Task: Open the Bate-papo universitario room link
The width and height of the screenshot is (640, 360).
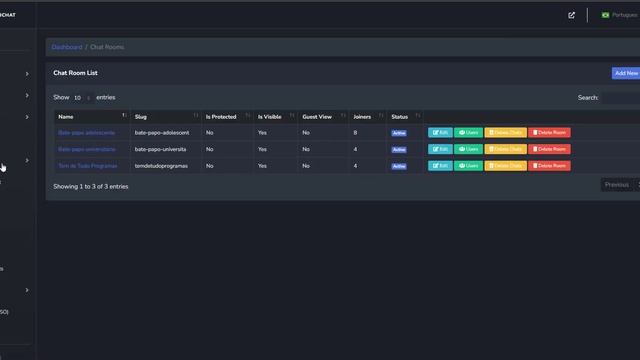Action: click(87, 149)
